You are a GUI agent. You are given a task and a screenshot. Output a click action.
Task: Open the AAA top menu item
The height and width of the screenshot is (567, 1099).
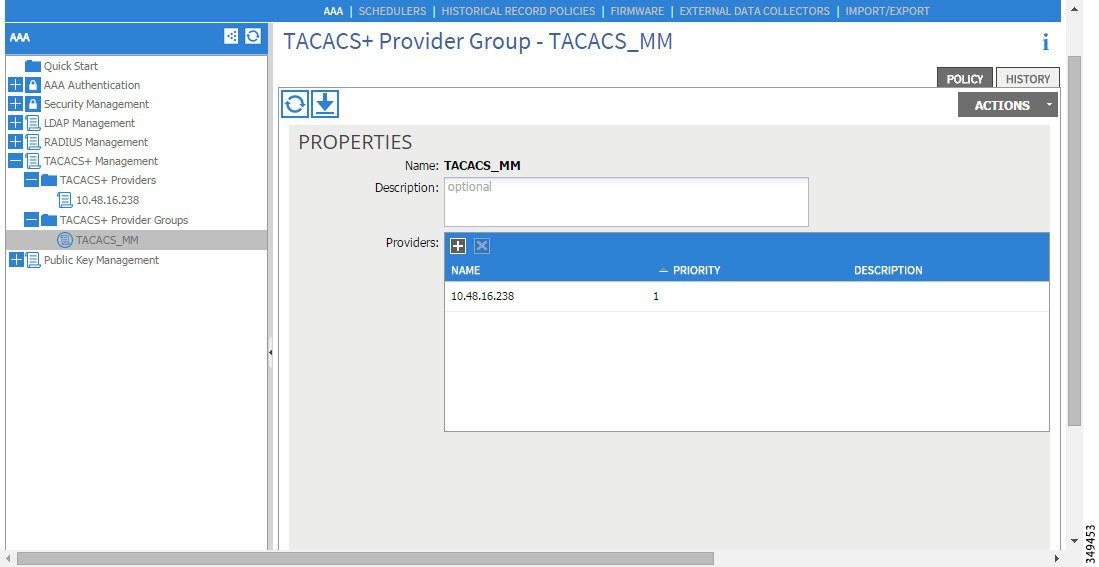(333, 11)
